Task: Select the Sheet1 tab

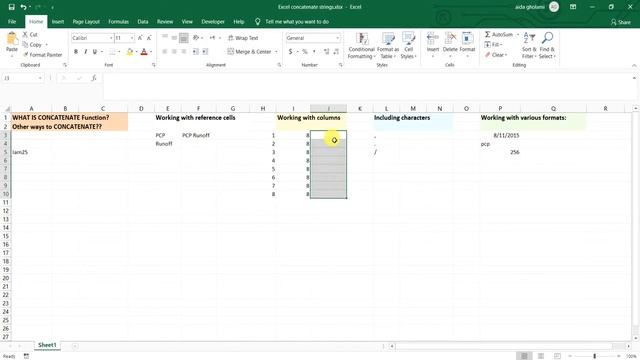Action: click(x=47, y=345)
